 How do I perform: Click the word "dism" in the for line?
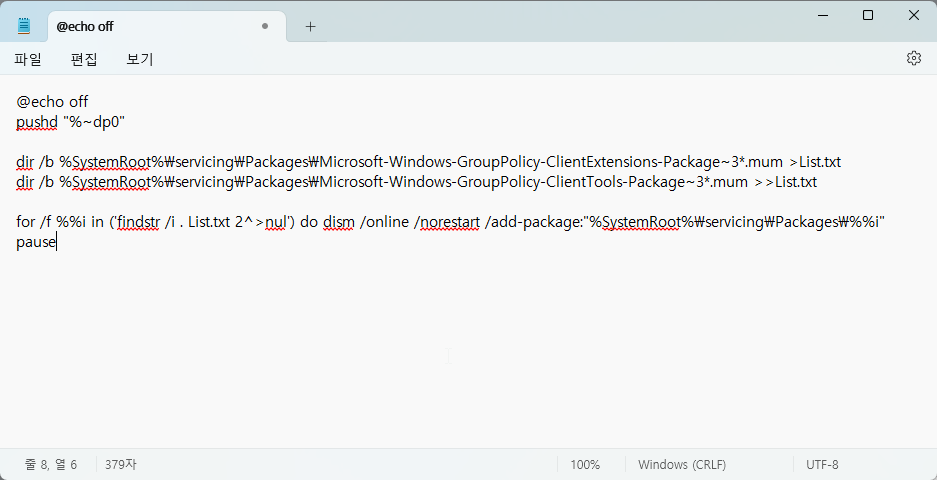click(338, 223)
